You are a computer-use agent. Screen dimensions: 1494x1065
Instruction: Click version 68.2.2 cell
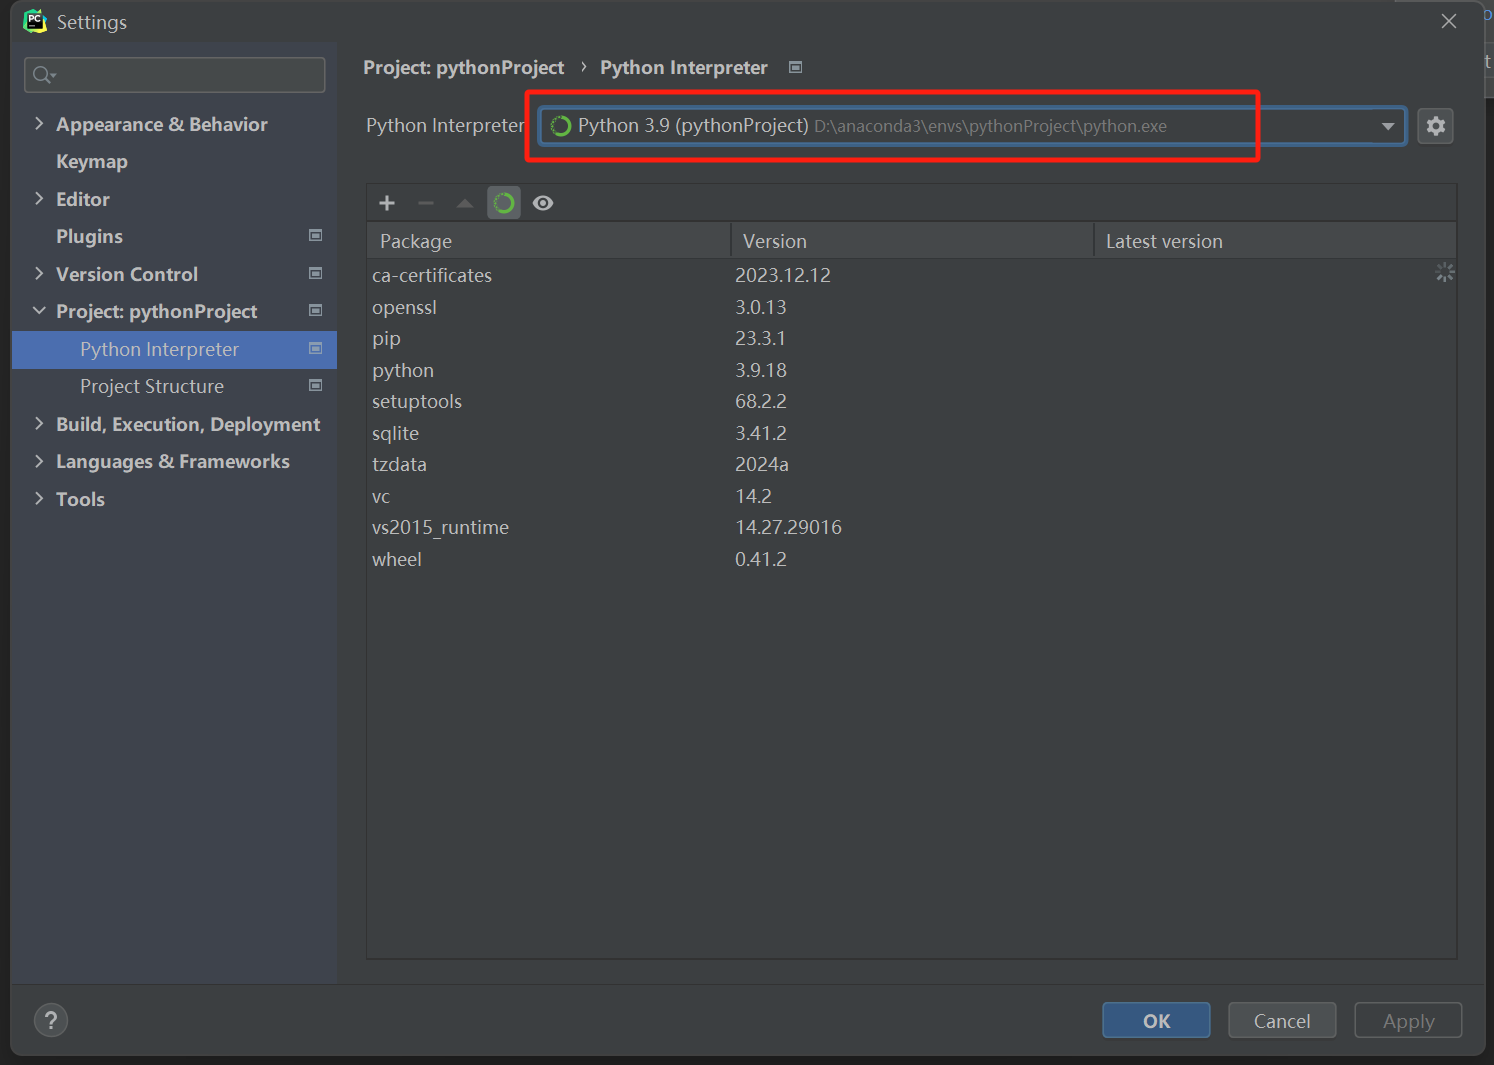click(761, 401)
